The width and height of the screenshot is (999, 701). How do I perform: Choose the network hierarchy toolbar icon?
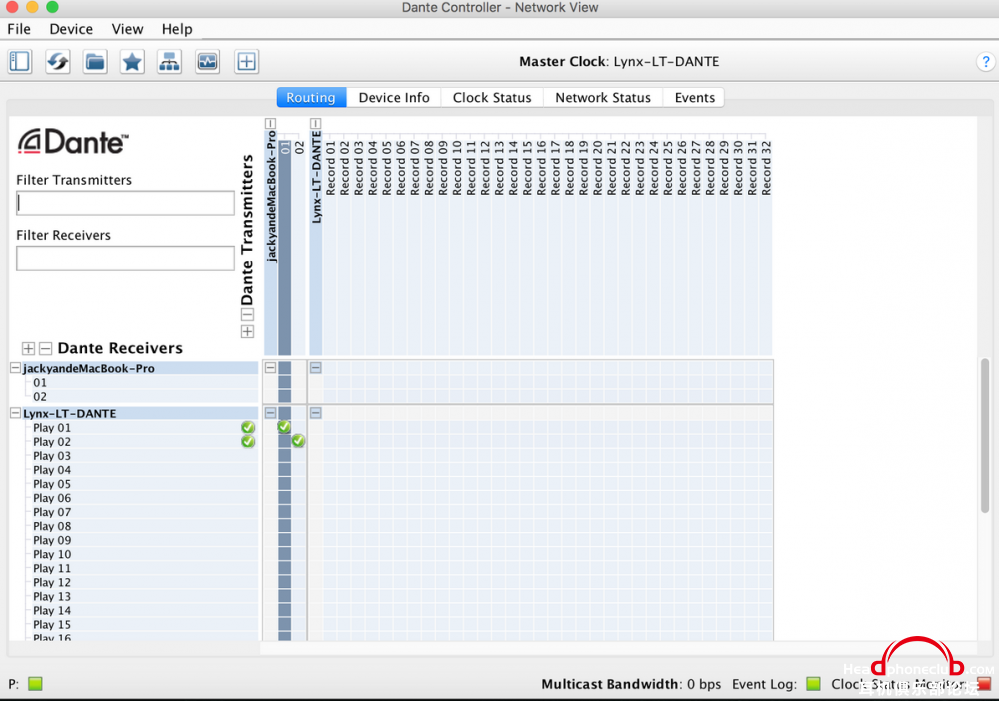169,62
